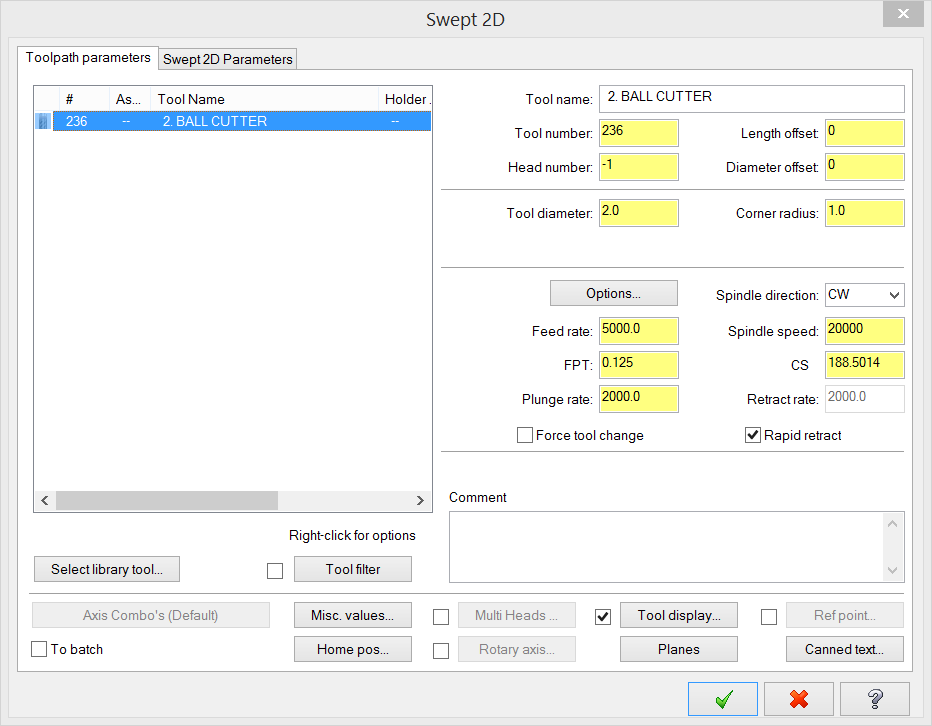Switch to Swept 2D Parameters tab
932x726 pixels.
point(228,59)
